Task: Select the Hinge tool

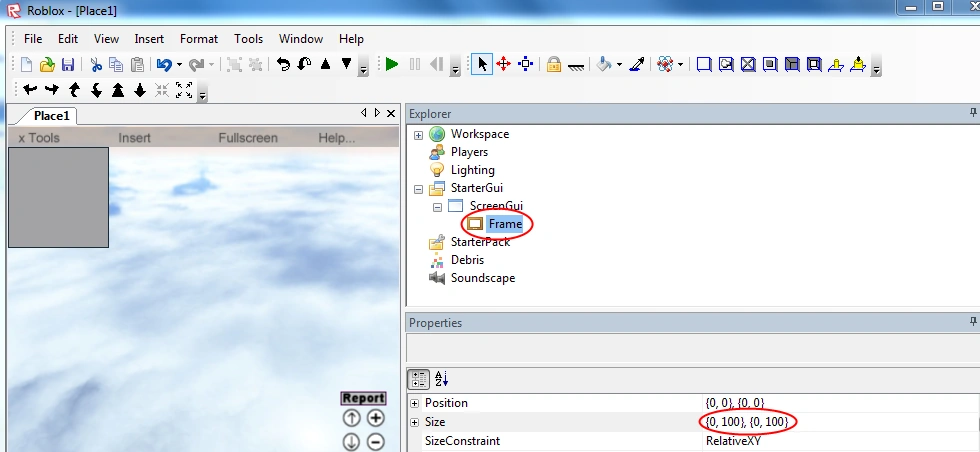Action: click(x=836, y=64)
